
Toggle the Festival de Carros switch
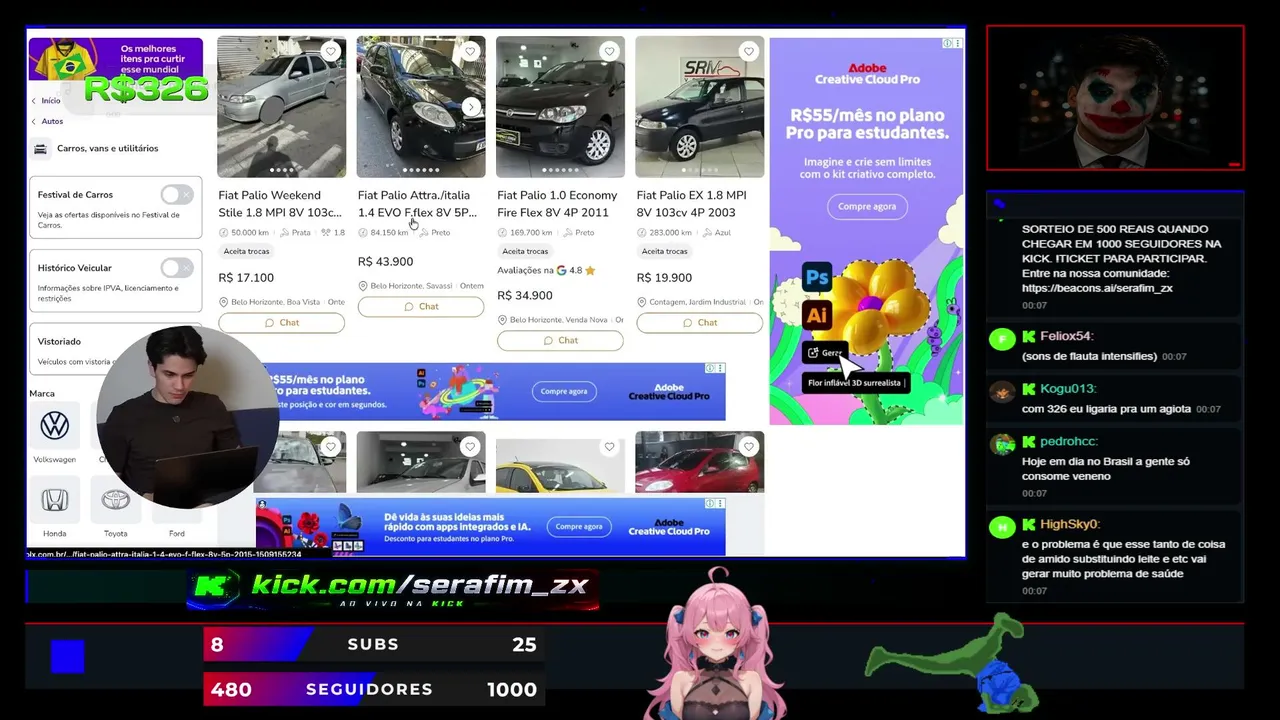177,195
